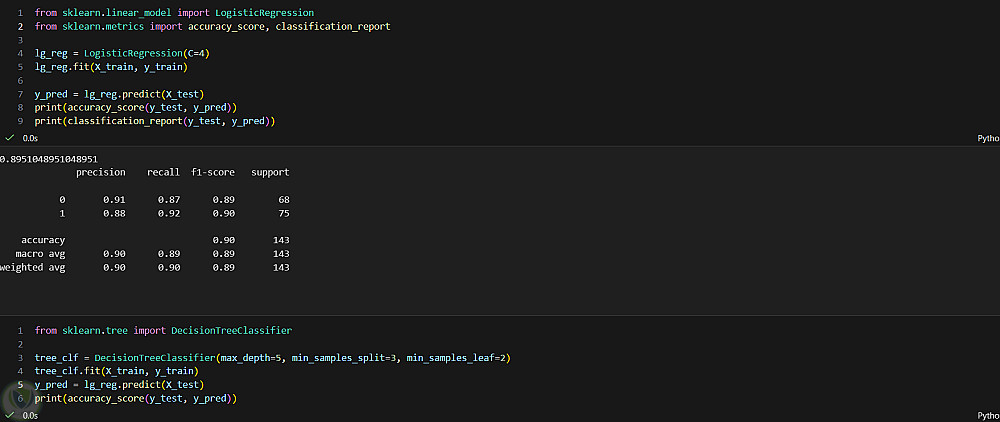1000x422 pixels.
Task: Click the LogisticRegression(C=4) assignment line
Action: (x=122, y=53)
